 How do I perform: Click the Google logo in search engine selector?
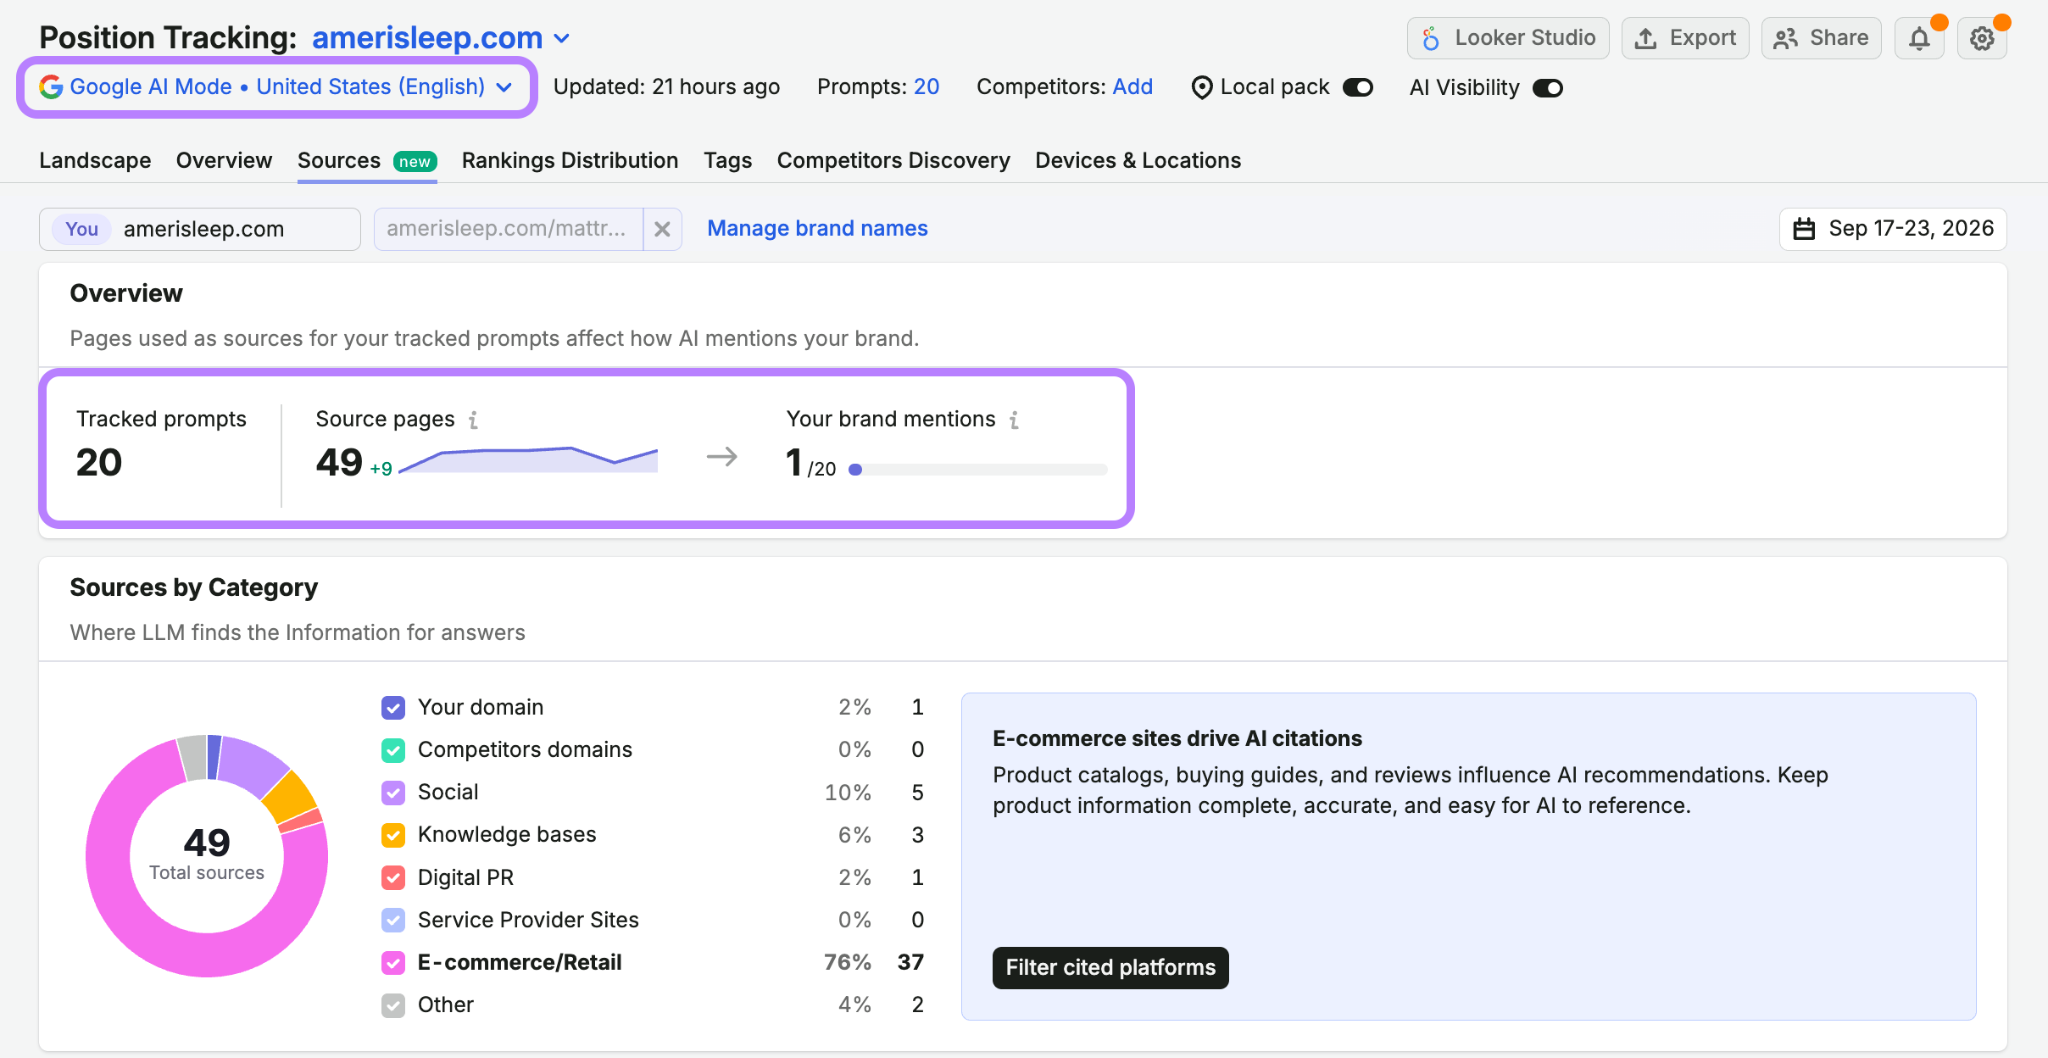(x=51, y=87)
